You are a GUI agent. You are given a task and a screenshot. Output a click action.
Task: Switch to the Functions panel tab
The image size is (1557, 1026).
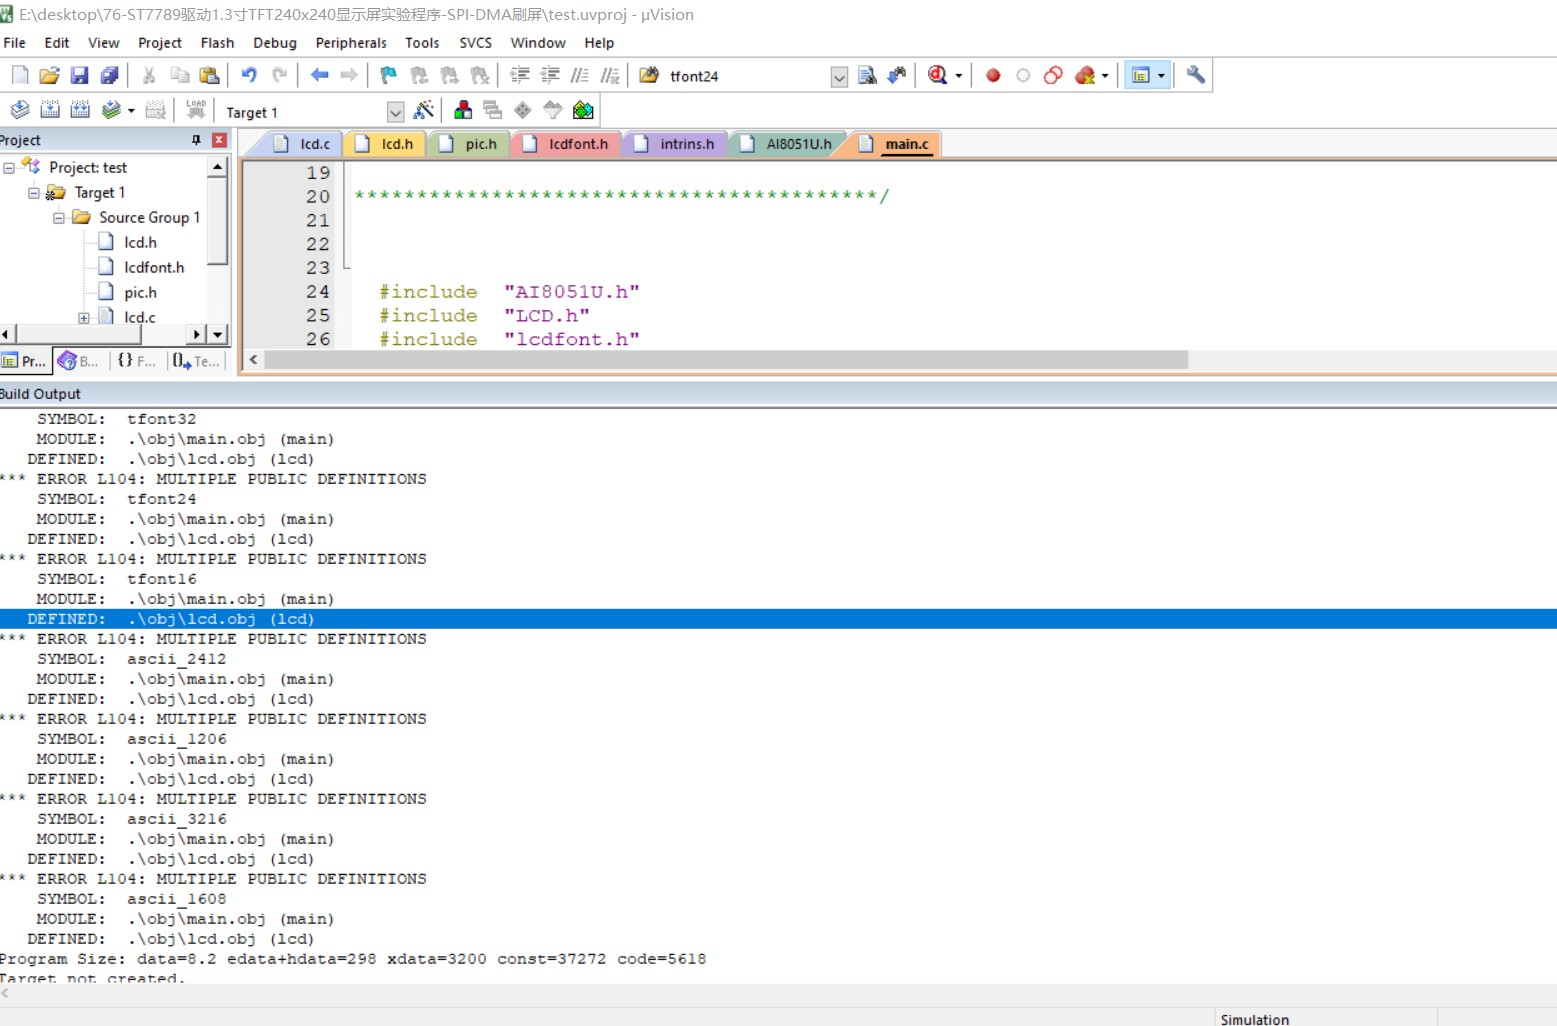(x=137, y=361)
